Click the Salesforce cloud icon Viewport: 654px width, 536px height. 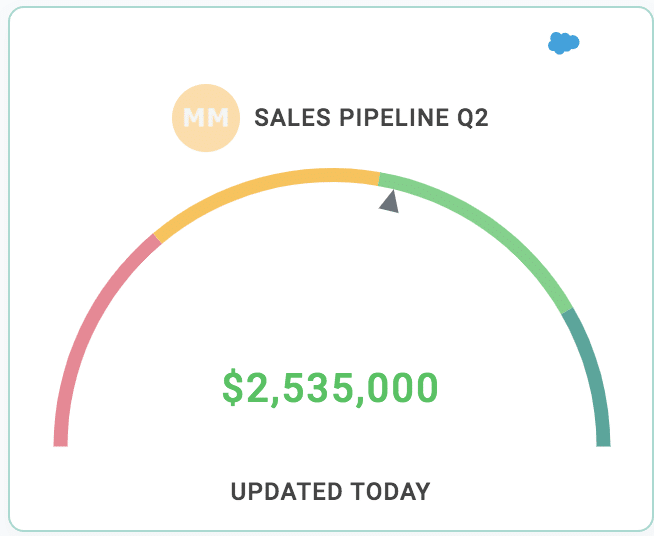tap(564, 43)
